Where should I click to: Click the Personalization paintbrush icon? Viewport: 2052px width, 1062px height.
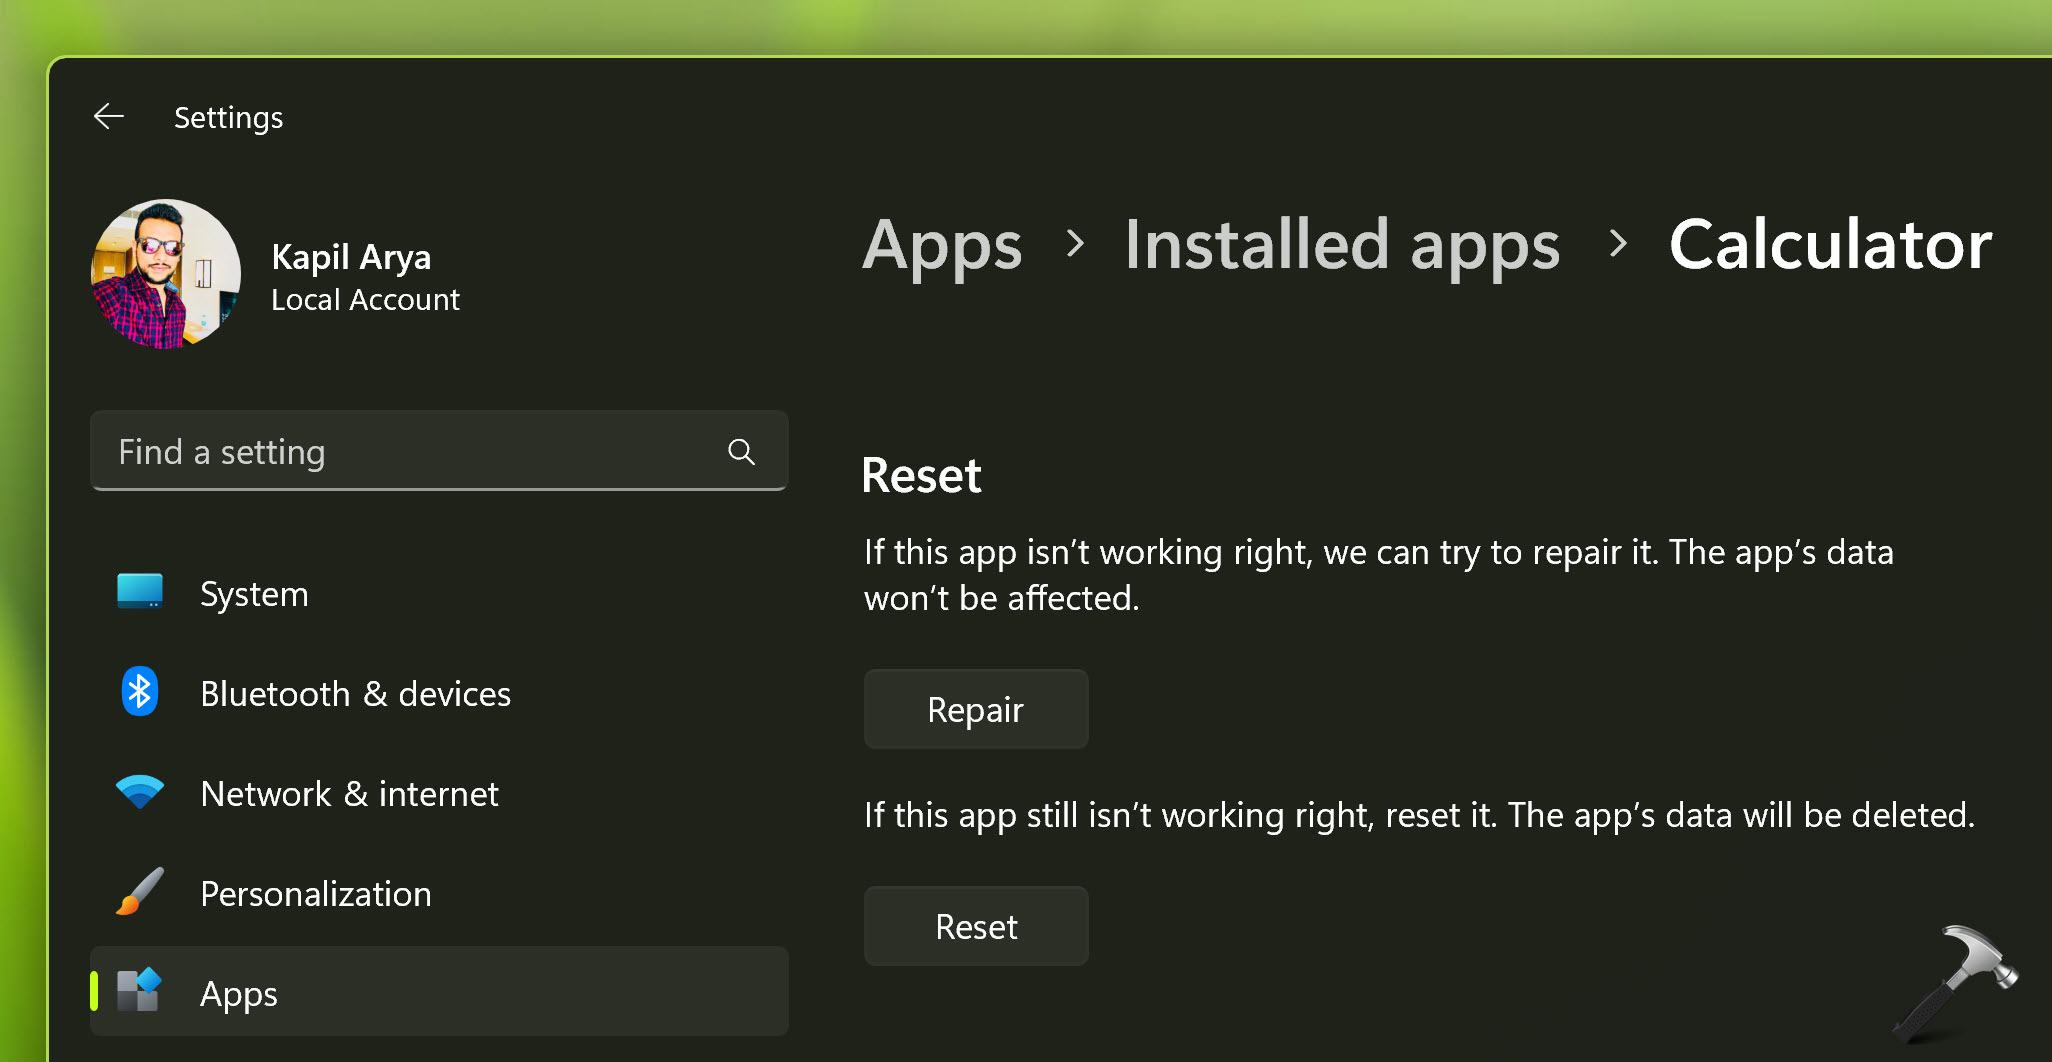140,892
